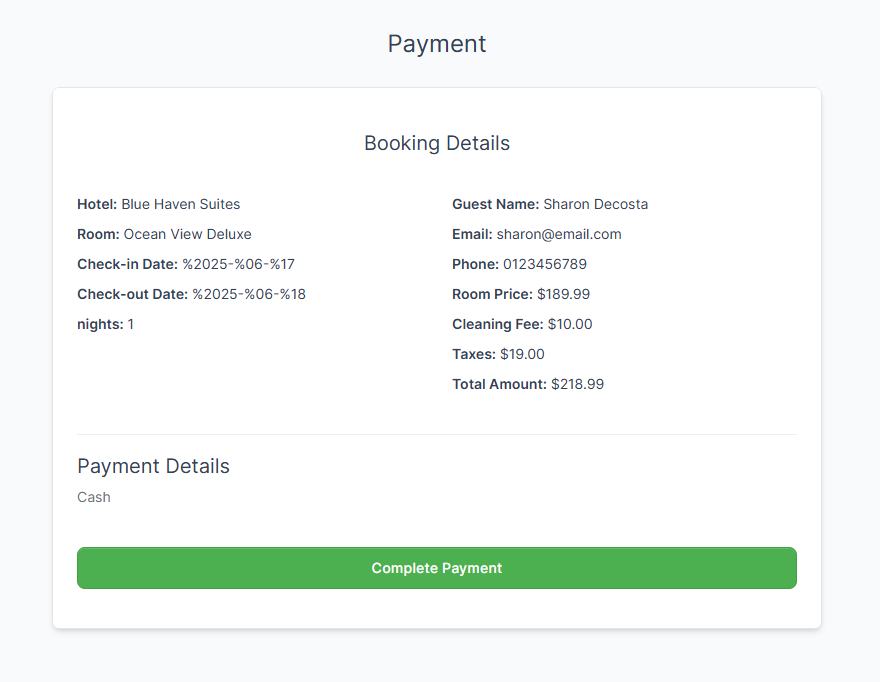Viewport: 880px width, 682px height.
Task: Select the Payment Details heading
Action: (x=153, y=466)
